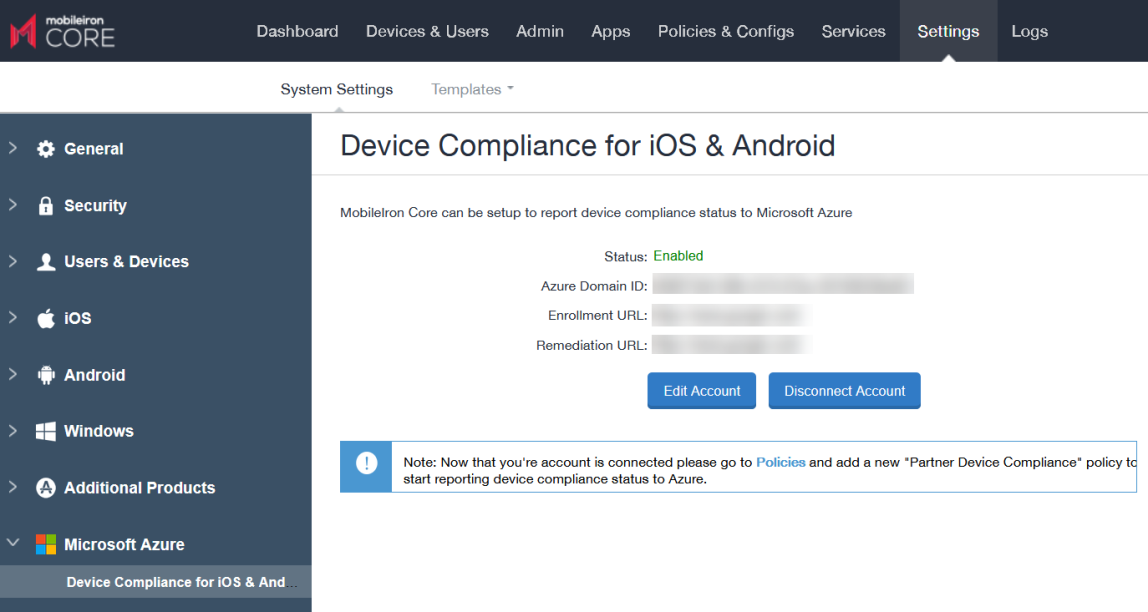Screen dimensions: 1148x612
Task: Click the MobileIron Core logo
Action: click(62, 30)
